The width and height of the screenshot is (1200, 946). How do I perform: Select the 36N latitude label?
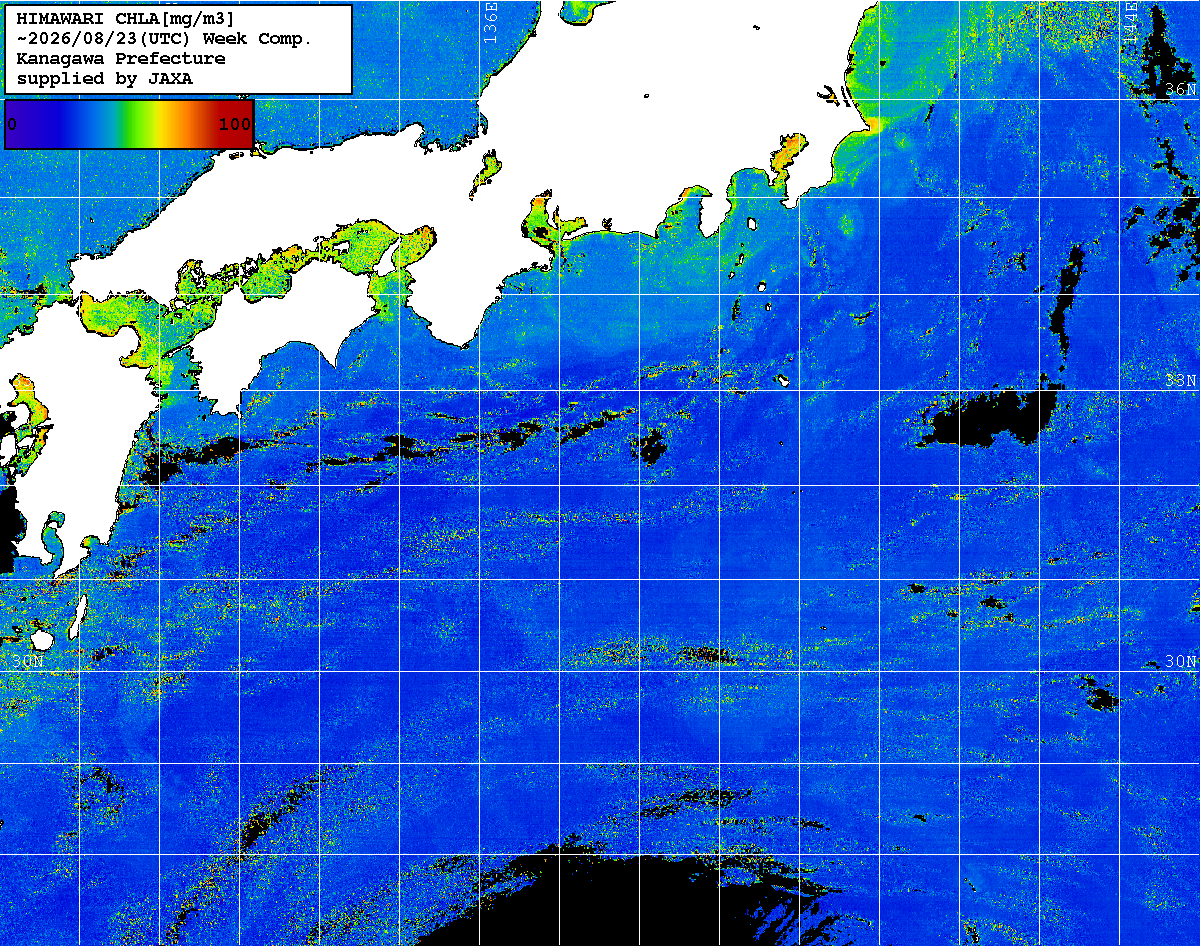pyautogui.click(x=1180, y=89)
